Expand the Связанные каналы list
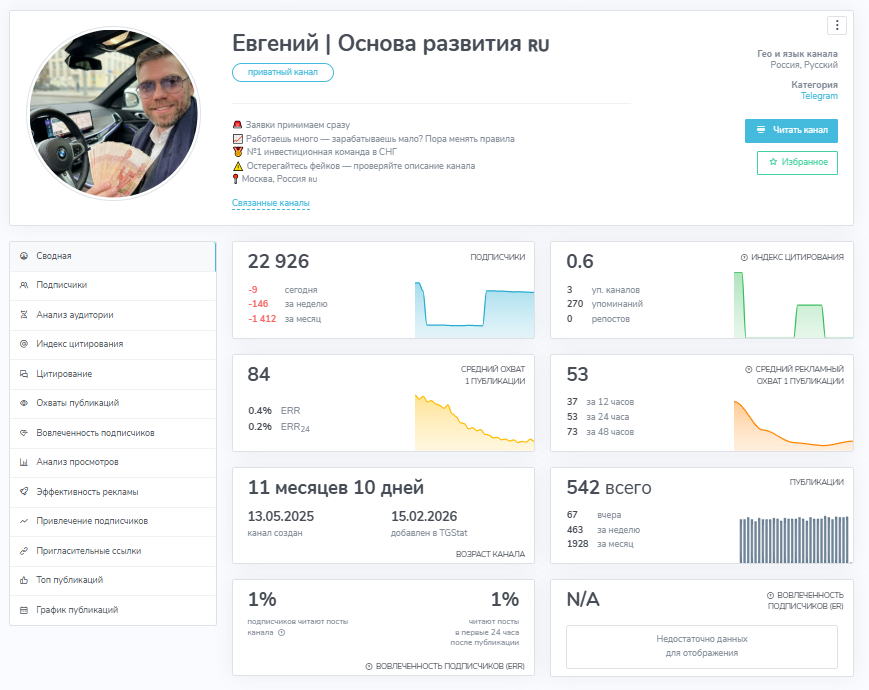Screen dimensions: 869x690 271,203
